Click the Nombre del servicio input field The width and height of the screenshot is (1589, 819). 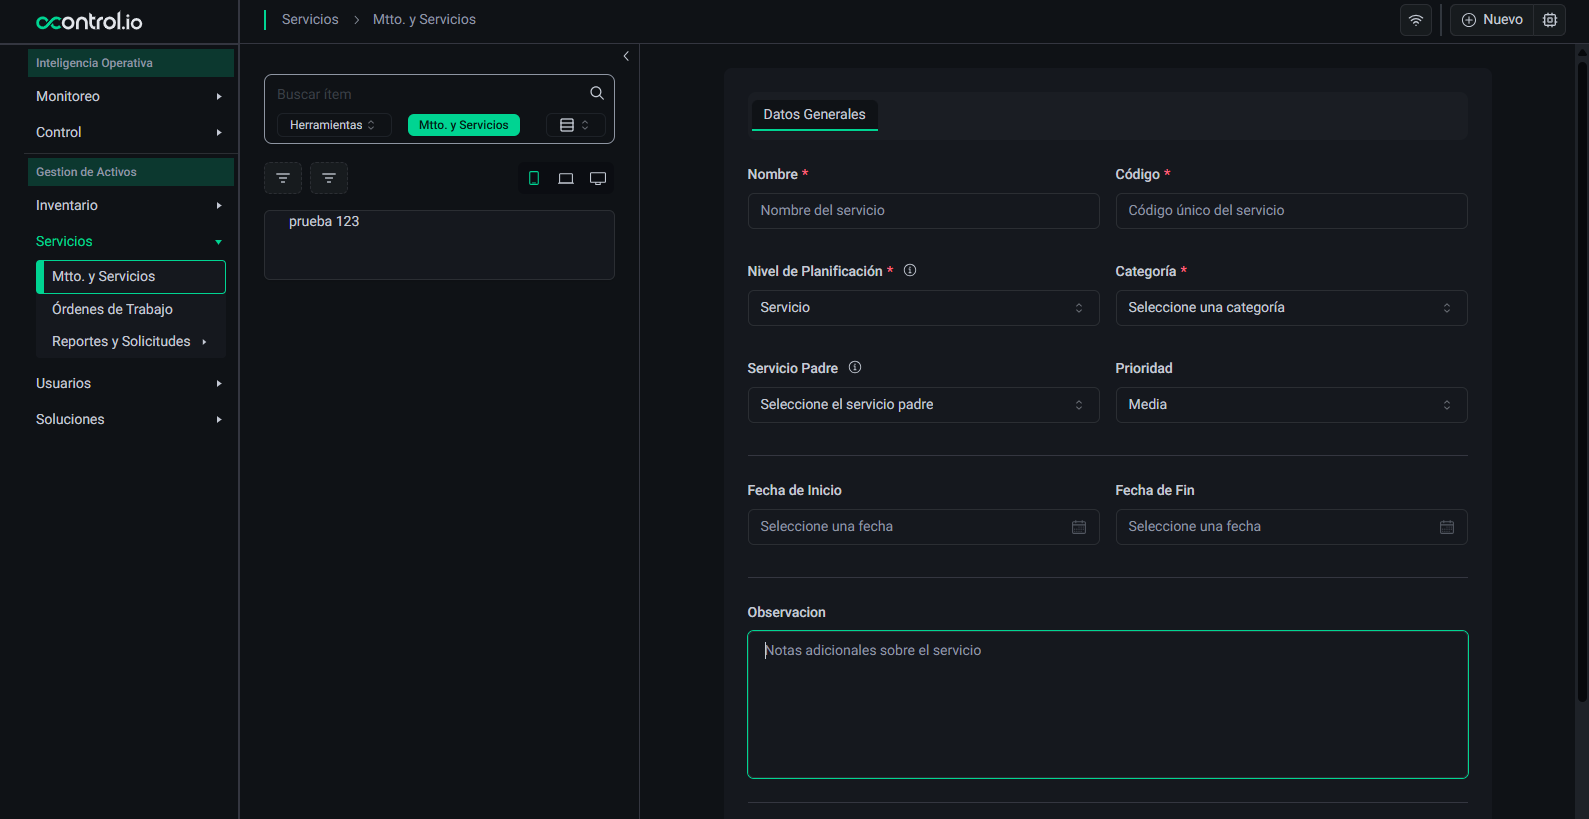[x=922, y=211]
